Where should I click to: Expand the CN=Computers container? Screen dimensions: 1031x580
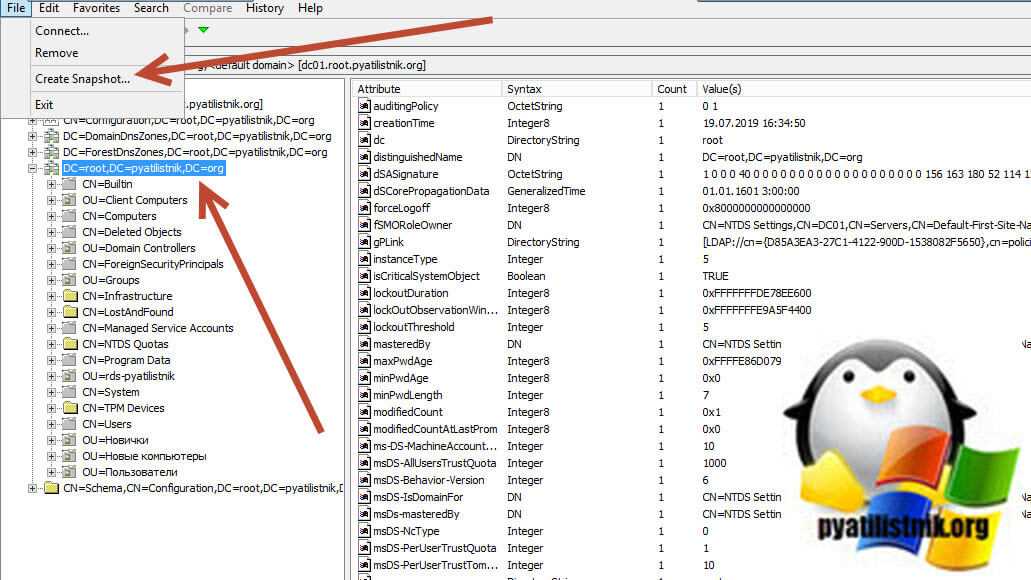click(x=51, y=216)
